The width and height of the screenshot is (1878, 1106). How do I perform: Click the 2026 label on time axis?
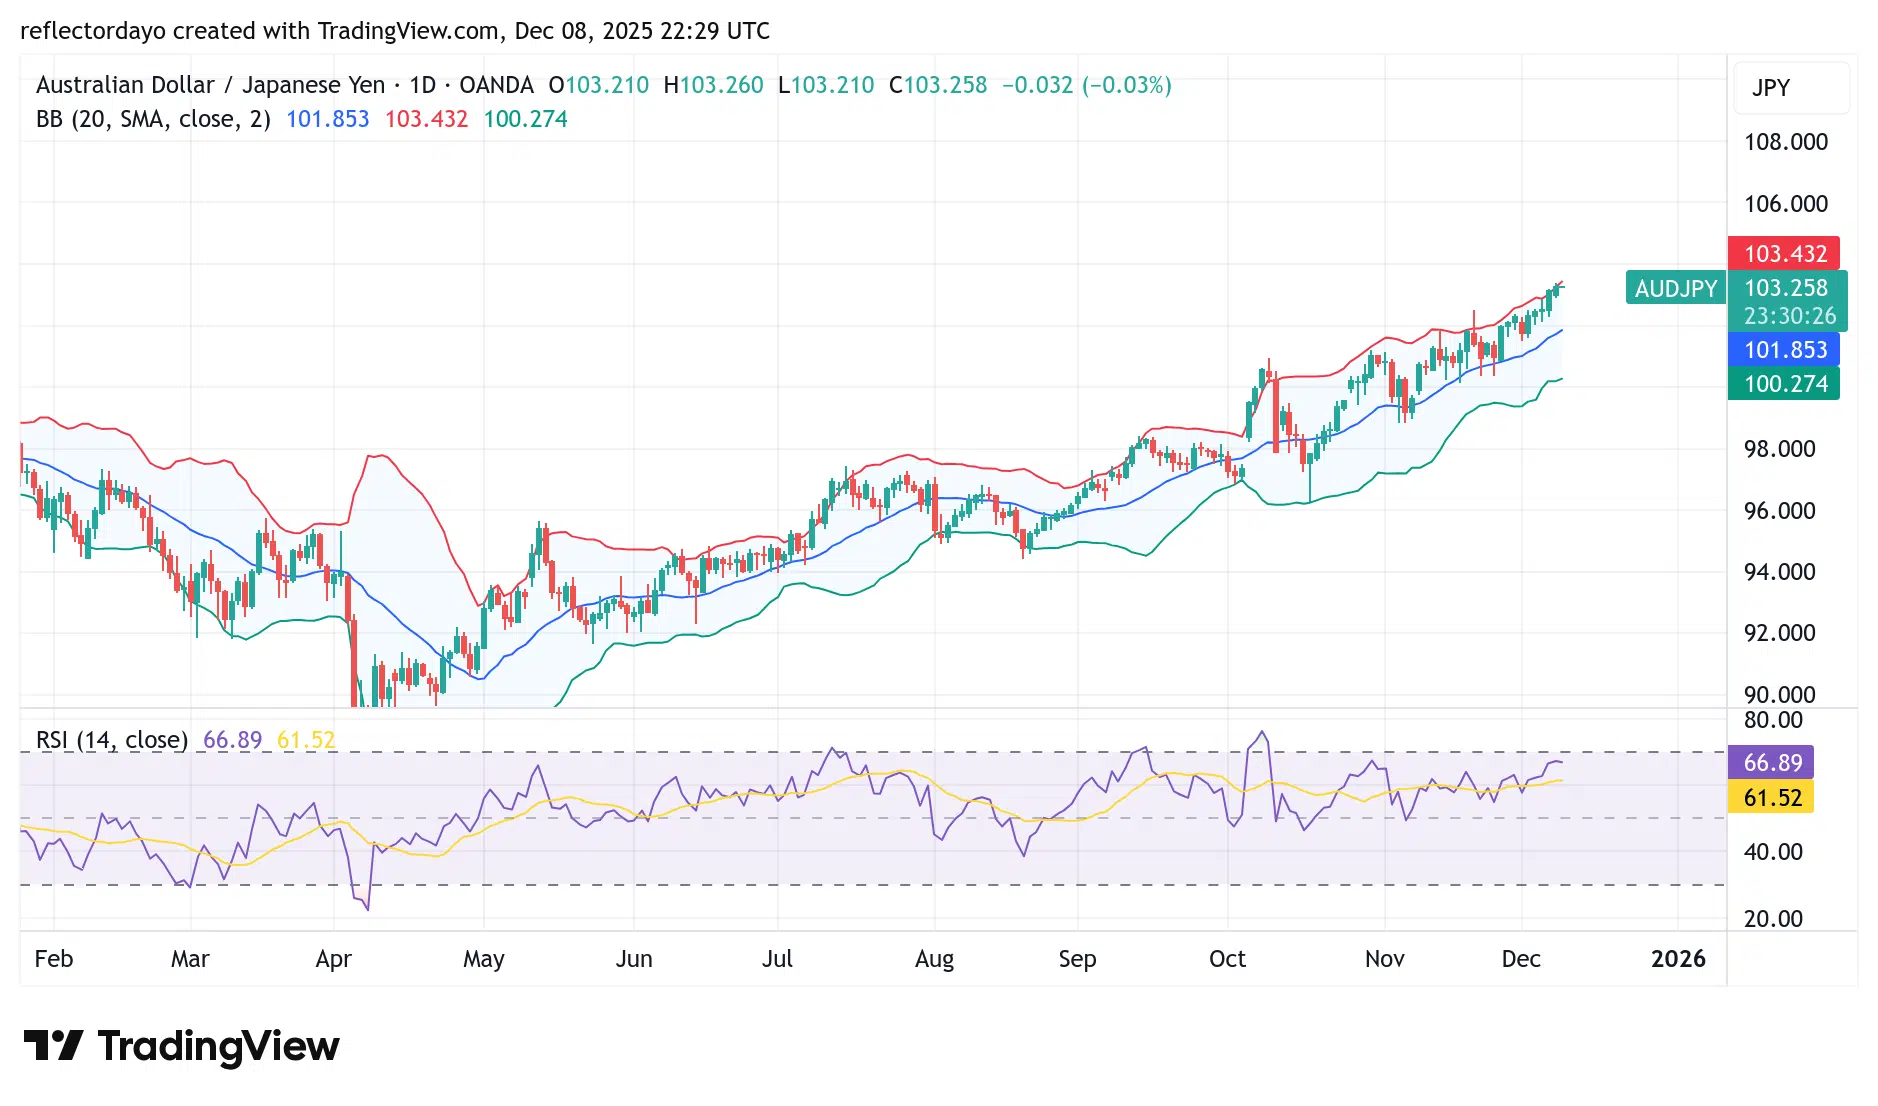[x=1678, y=959]
